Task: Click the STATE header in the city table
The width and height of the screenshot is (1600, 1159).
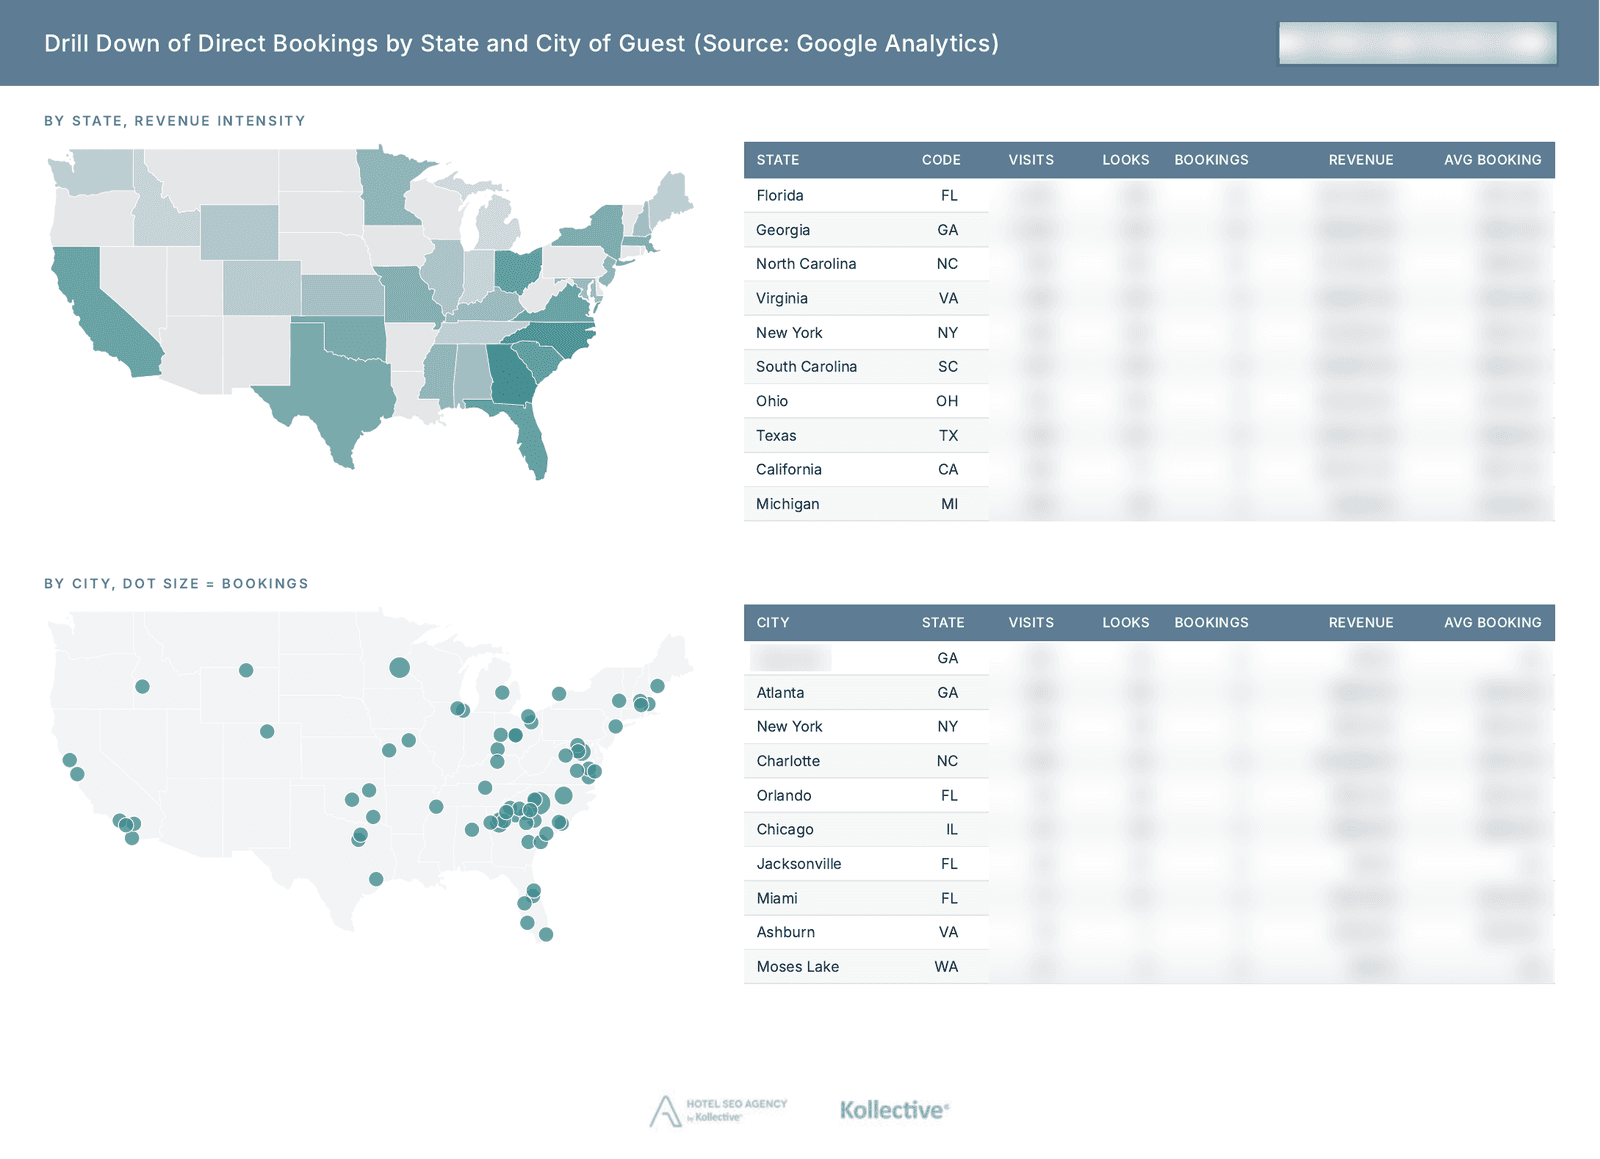Action: click(943, 623)
